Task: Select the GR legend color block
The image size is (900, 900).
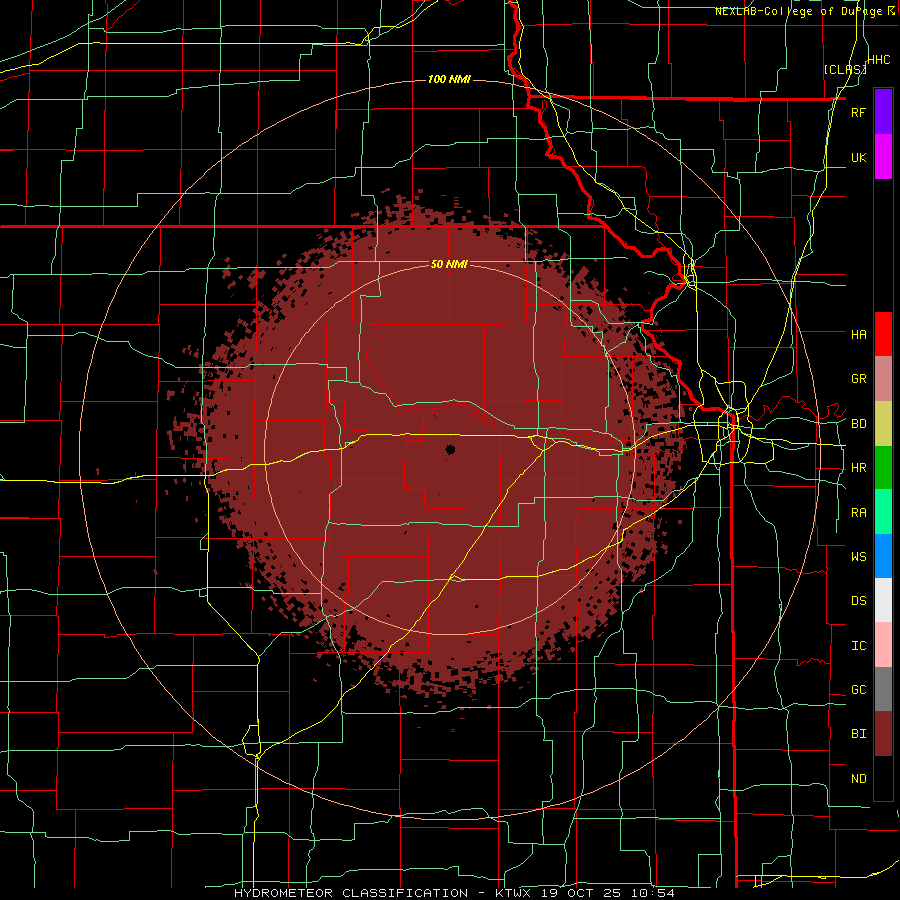Action: (883, 379)
